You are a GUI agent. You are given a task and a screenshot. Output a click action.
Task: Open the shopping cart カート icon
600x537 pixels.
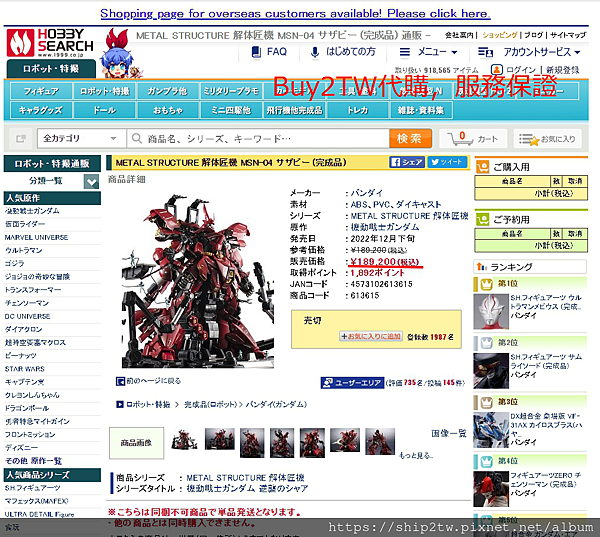[x=473, y=139]
